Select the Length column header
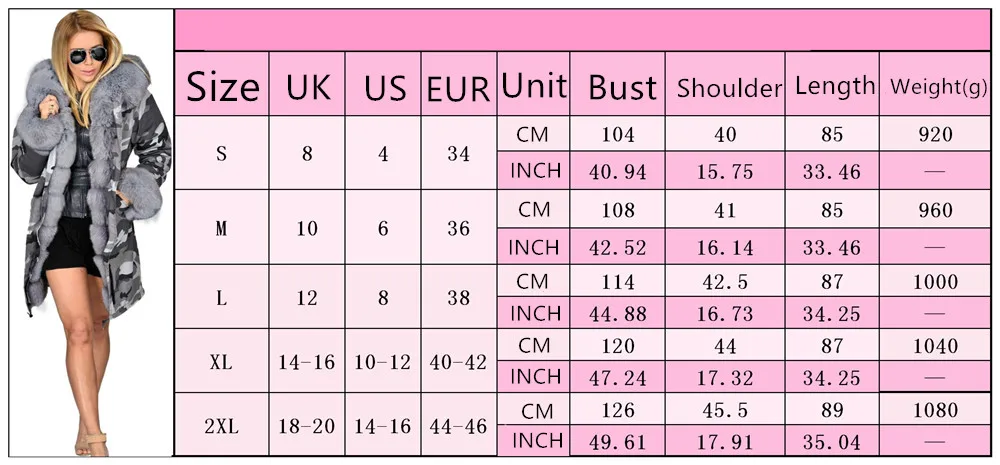The width and height of the screenshot is (1000, 465). [835, 86]
